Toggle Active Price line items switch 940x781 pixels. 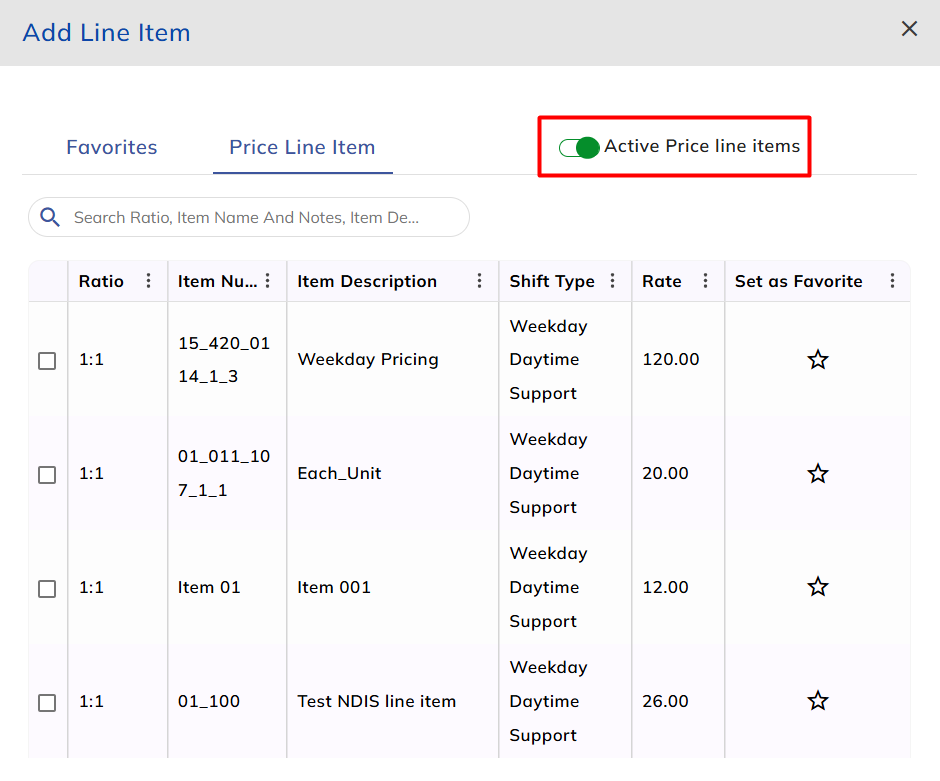point(579,148)
